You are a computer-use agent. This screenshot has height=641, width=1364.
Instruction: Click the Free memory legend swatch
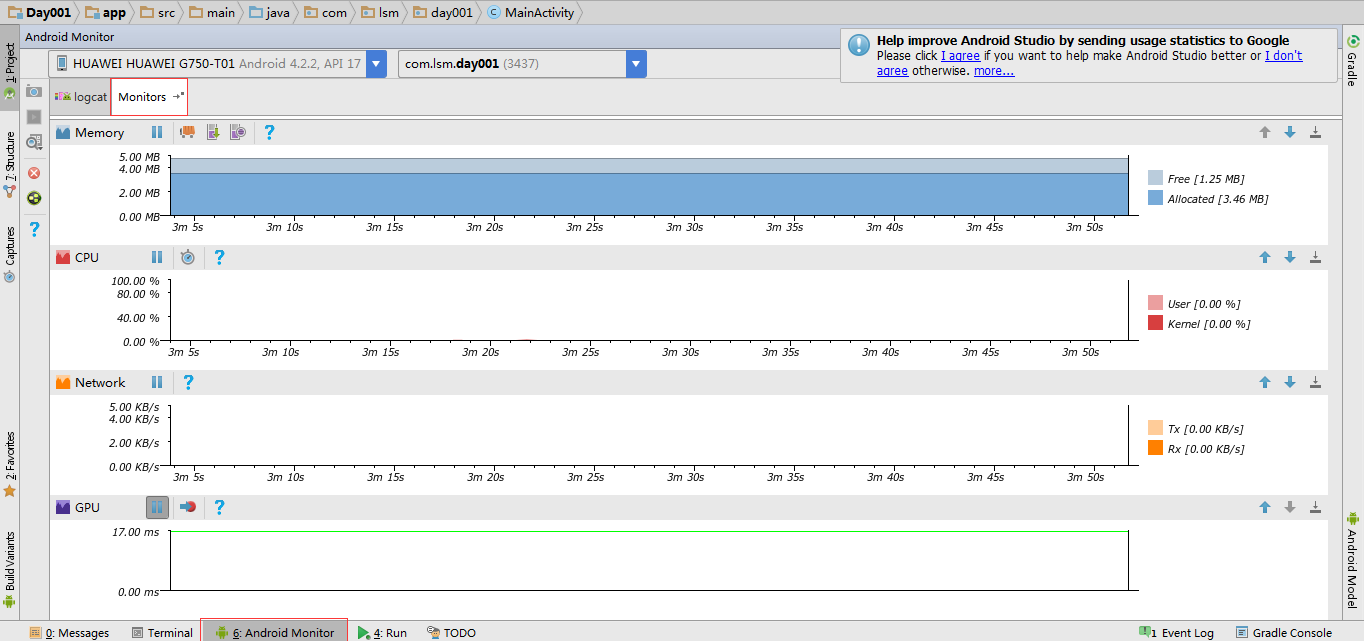pyautogui.click(x=1156, y=178)
